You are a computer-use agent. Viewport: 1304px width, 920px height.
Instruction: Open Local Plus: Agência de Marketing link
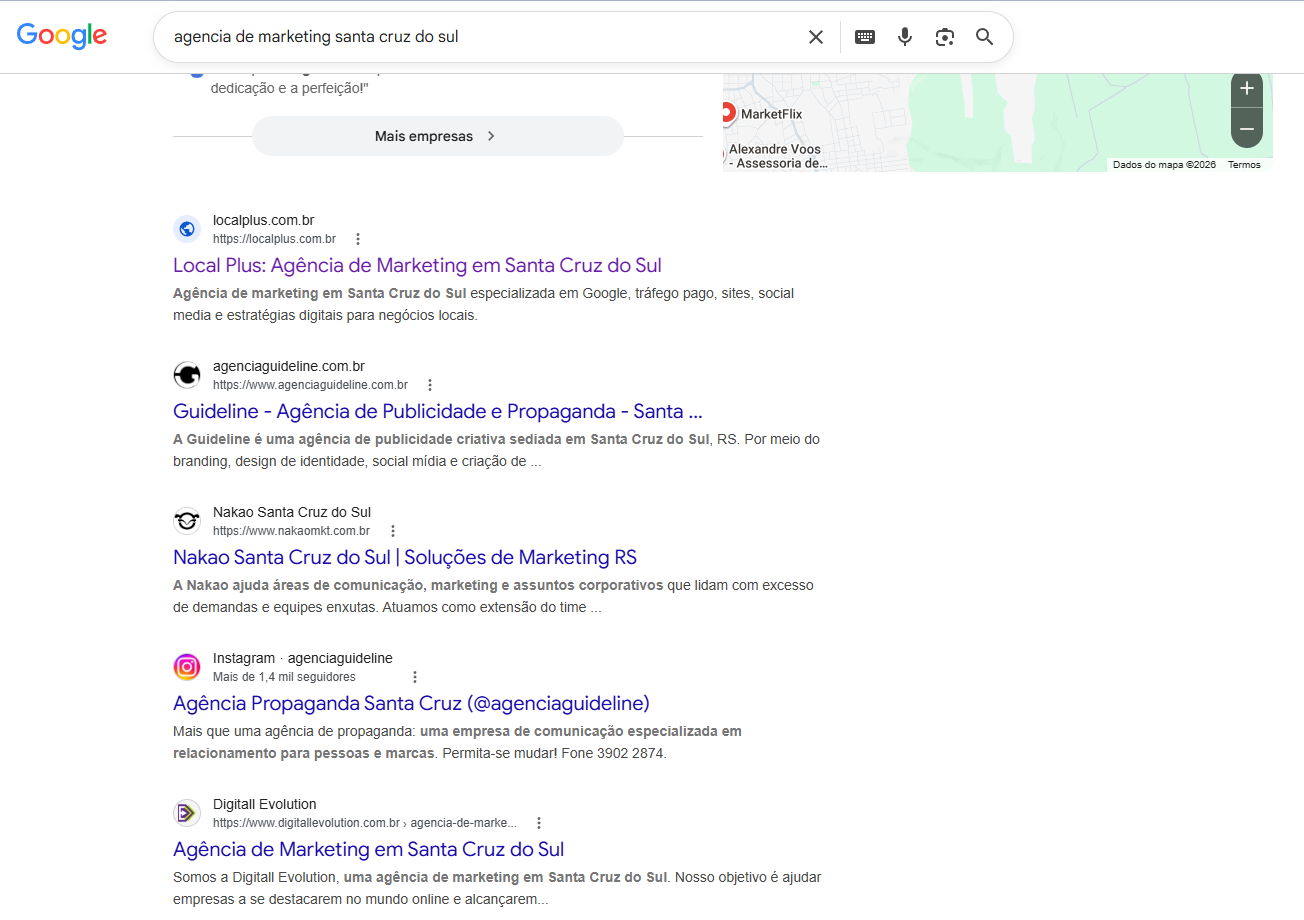point(417,265)
